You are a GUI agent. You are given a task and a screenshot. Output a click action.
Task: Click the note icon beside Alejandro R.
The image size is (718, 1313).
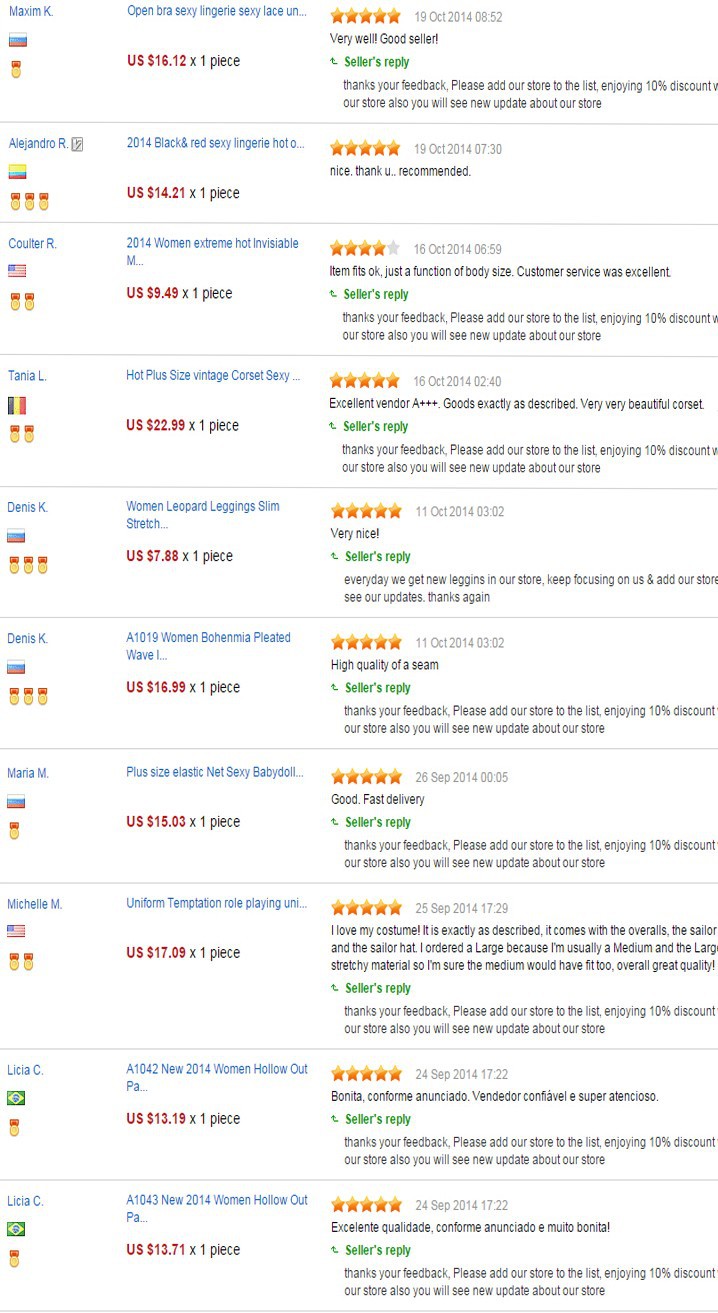pos(78,144)
